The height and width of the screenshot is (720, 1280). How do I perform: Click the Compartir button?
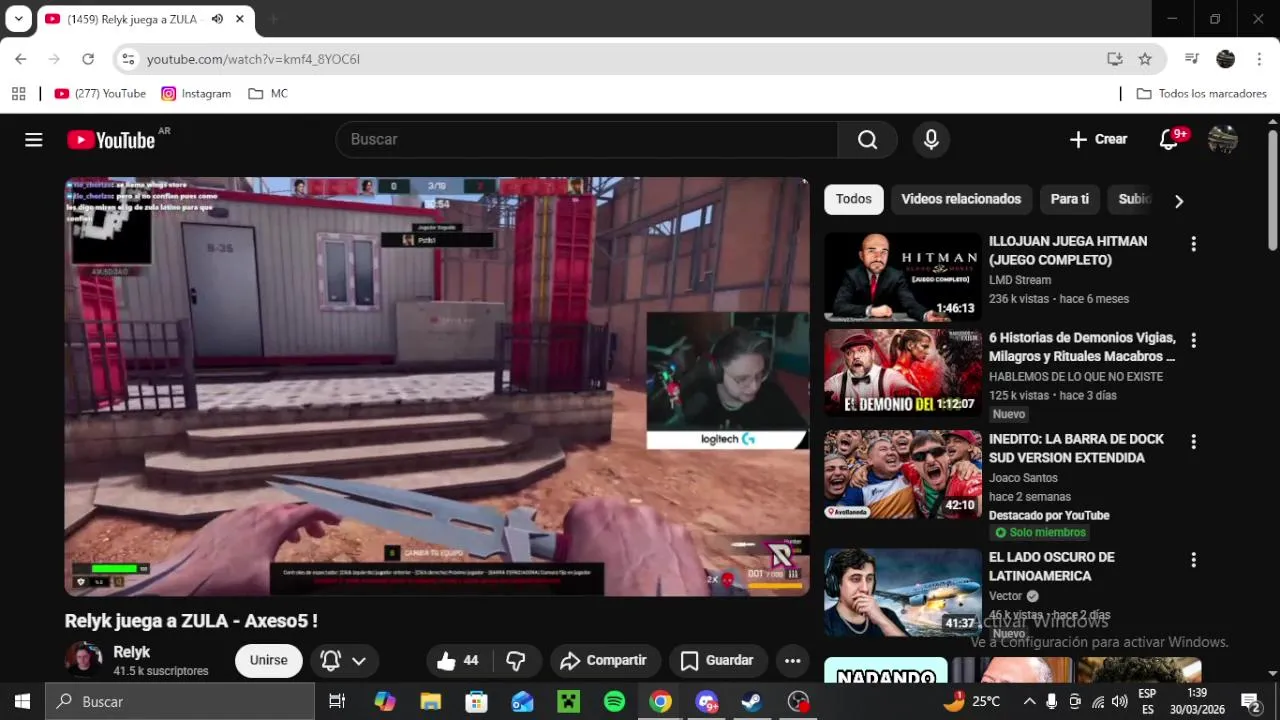pos(605,660)
